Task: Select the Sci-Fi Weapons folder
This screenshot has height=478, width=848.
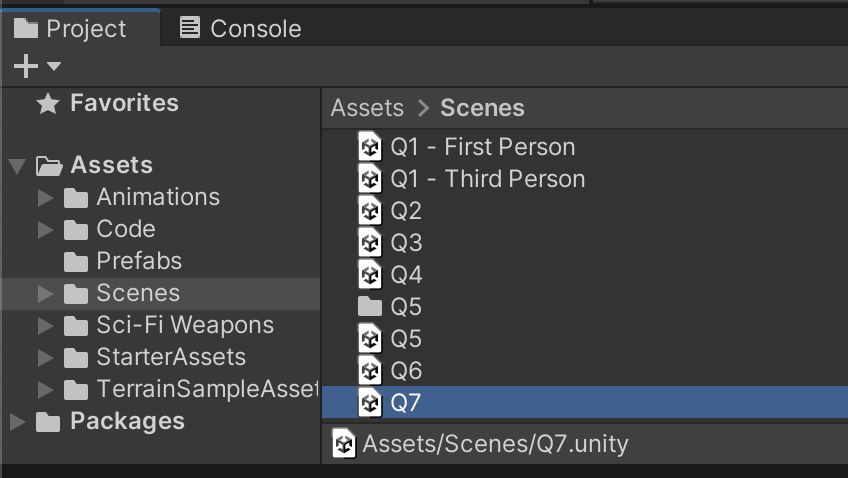Action: point(184,325)
